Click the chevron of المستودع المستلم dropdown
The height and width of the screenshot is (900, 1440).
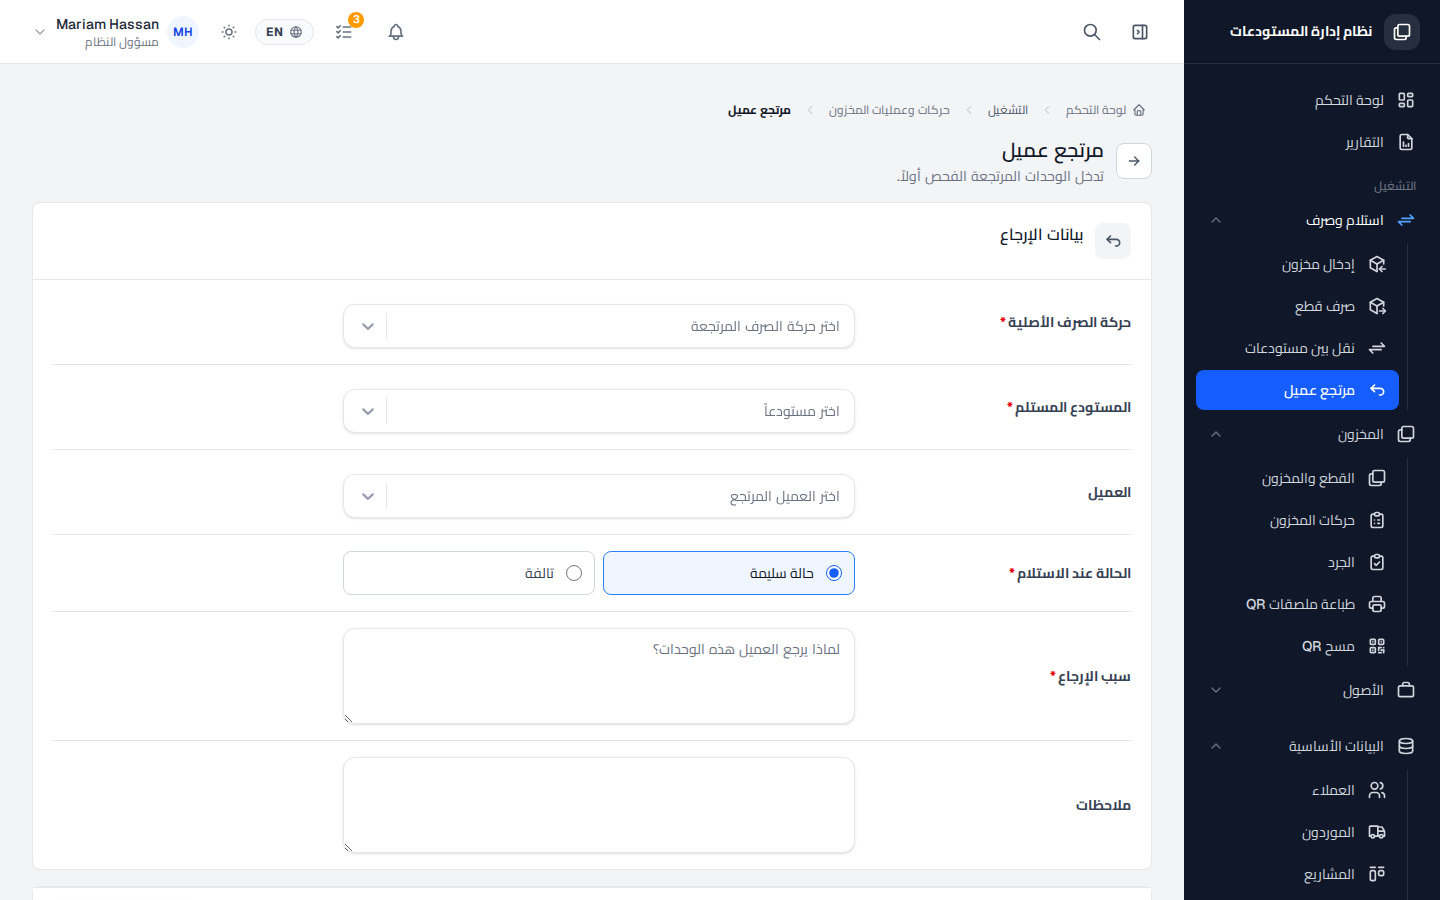coord(368,411)
